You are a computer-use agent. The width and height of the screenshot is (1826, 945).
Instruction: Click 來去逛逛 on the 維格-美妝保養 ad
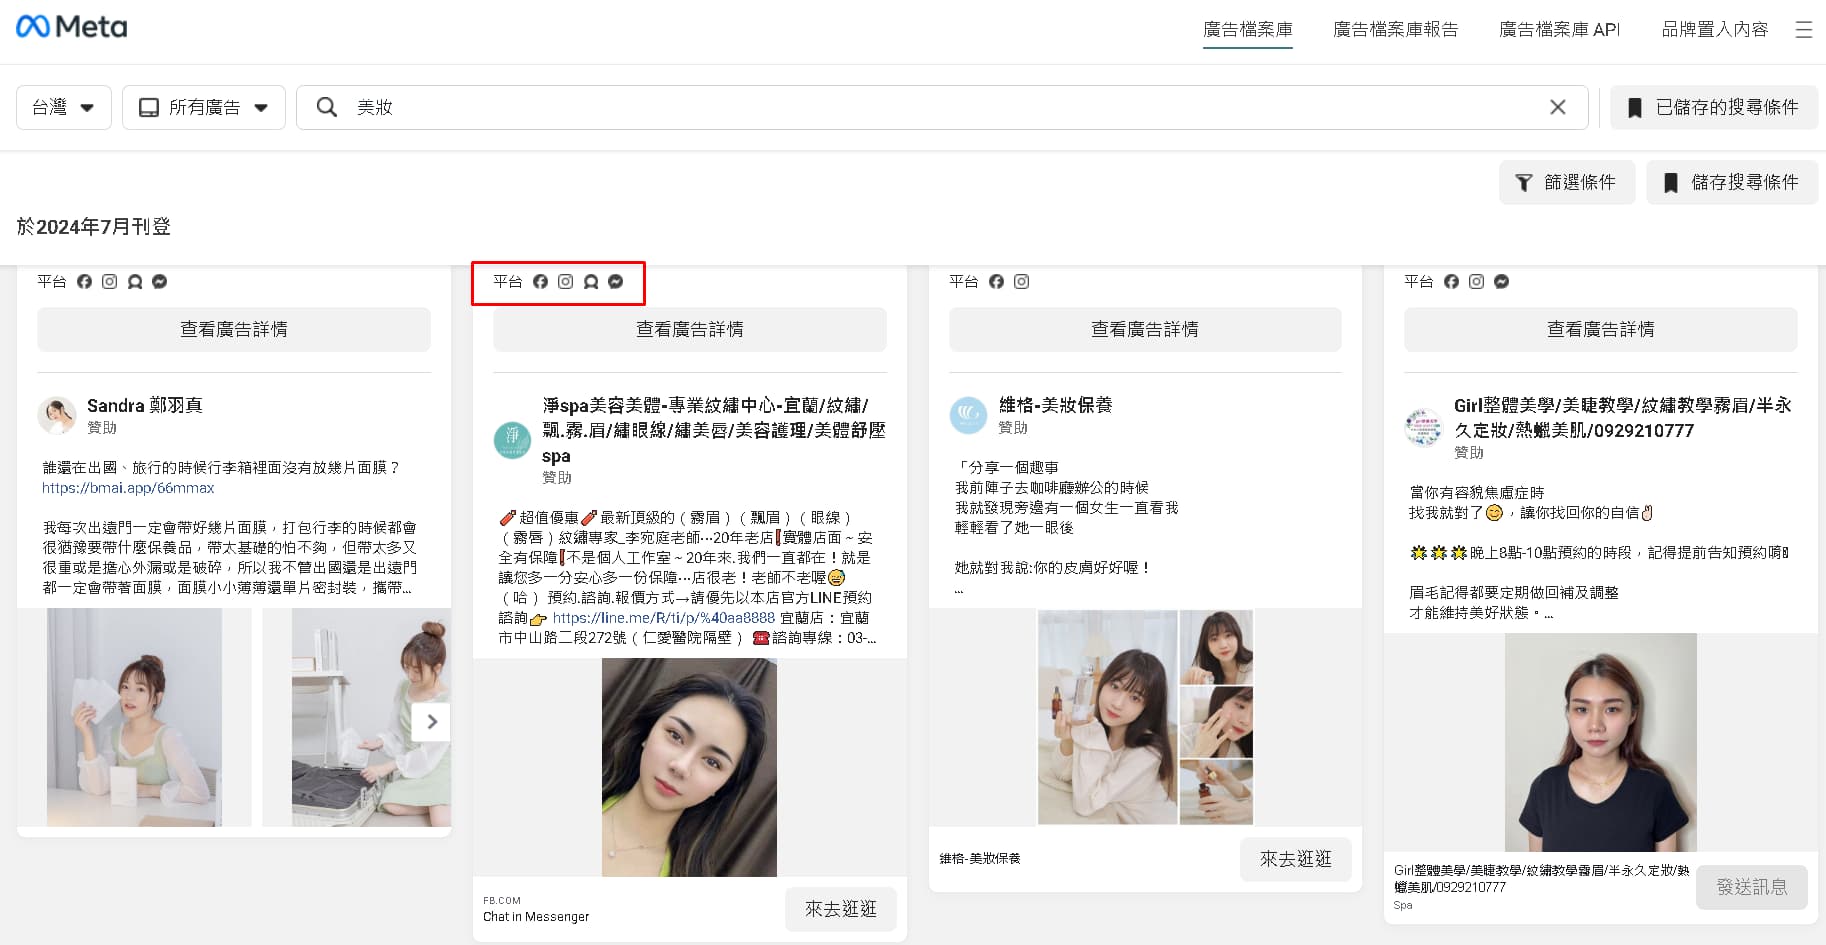point(1295,859)
